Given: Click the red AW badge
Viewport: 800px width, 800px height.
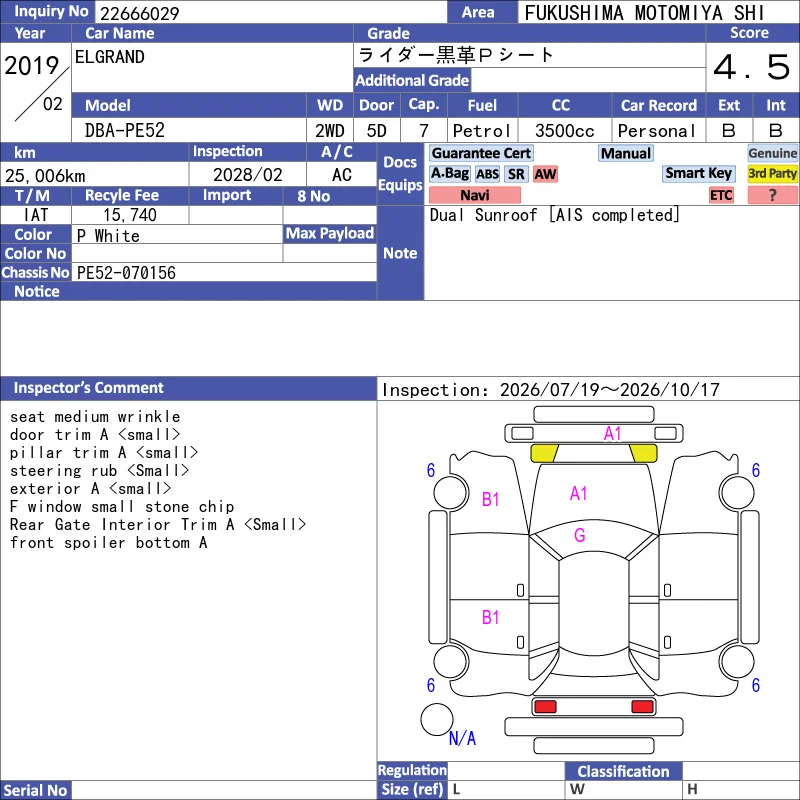Looking at the screenshot, I should (545, 174).
